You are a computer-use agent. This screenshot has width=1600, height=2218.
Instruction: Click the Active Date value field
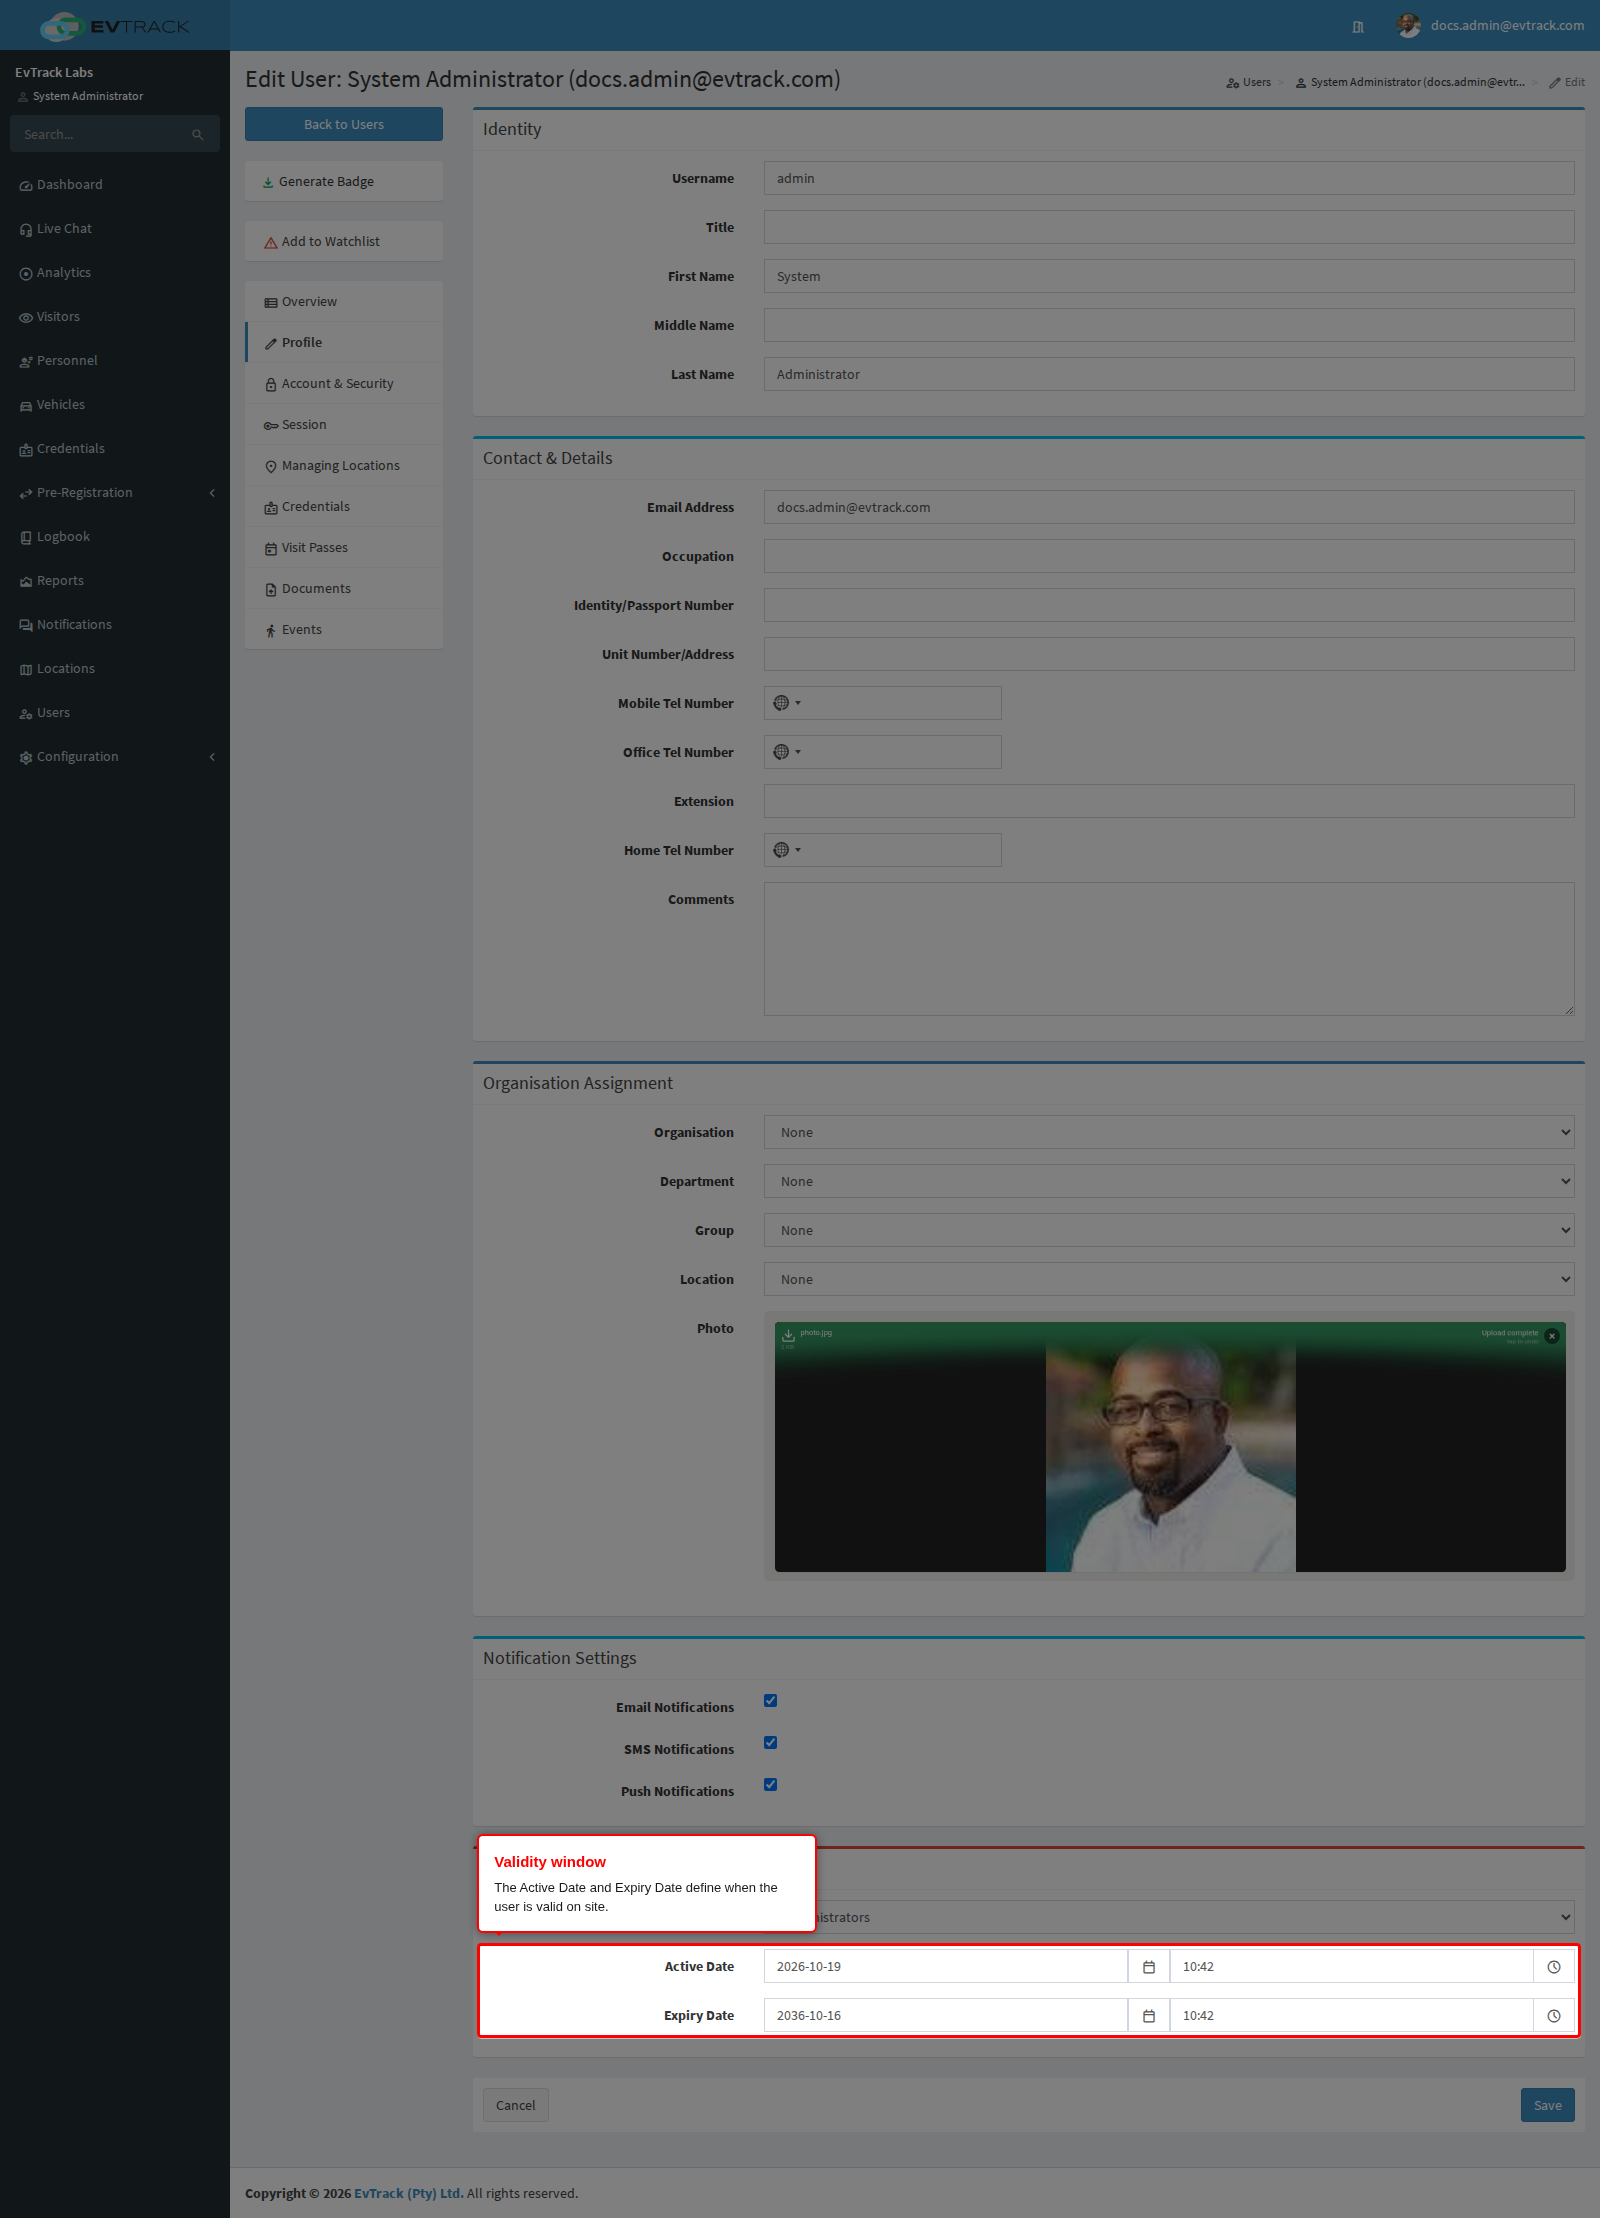point(946,1966)
